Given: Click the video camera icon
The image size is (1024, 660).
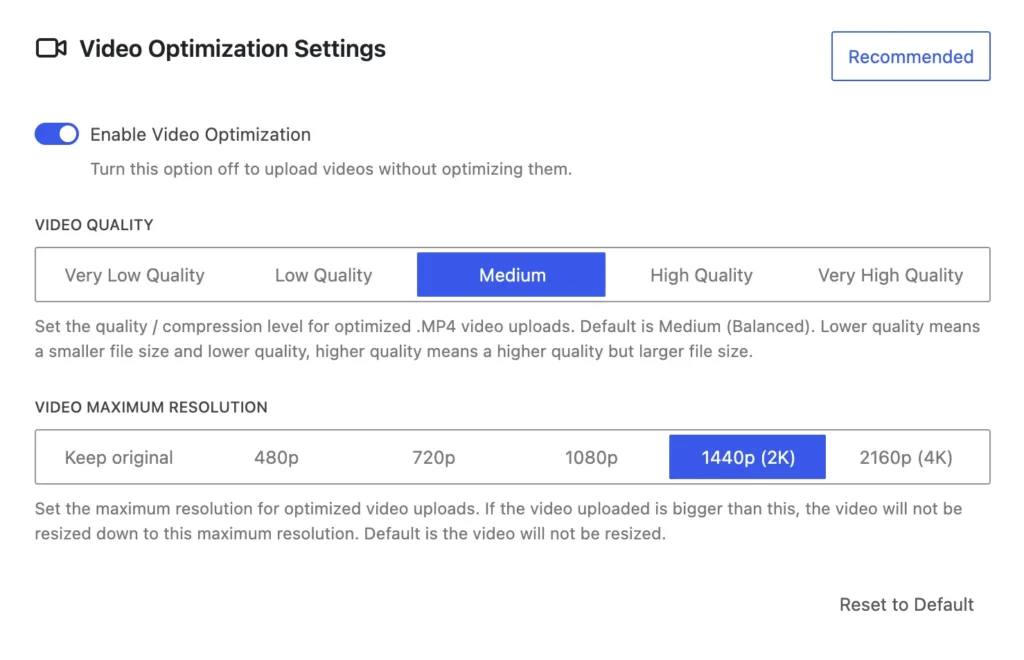Looking at the screenshot, I should [51, 48].
